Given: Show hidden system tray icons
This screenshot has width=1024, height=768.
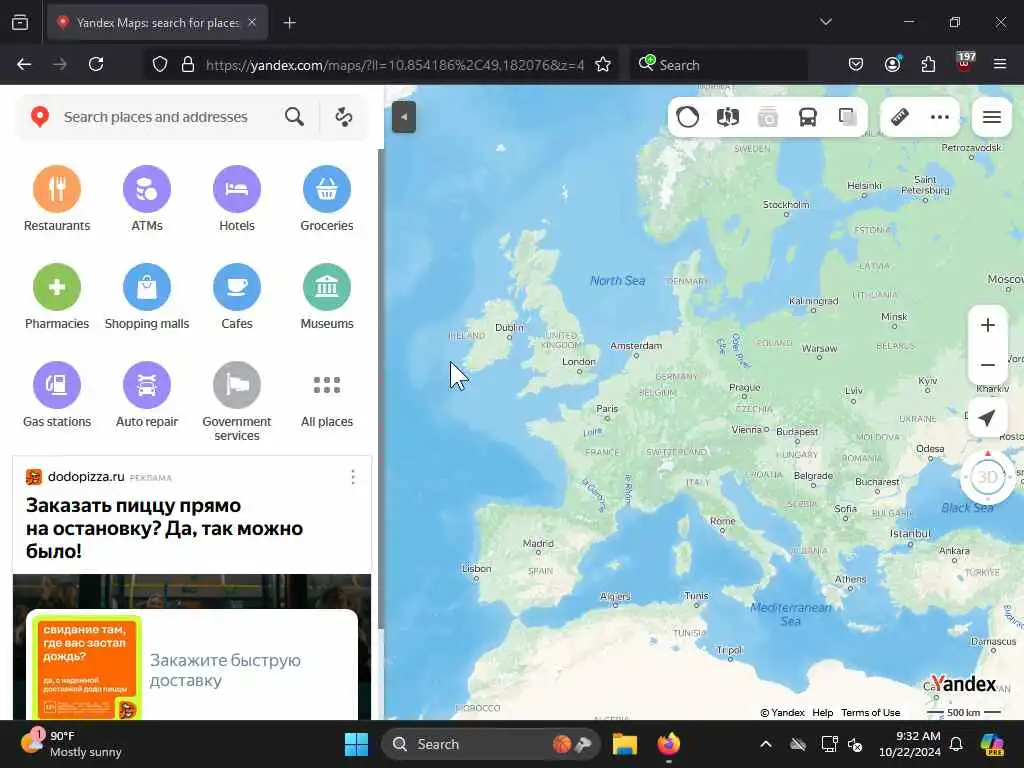Looking at the screenshot, I should (766, 744).
